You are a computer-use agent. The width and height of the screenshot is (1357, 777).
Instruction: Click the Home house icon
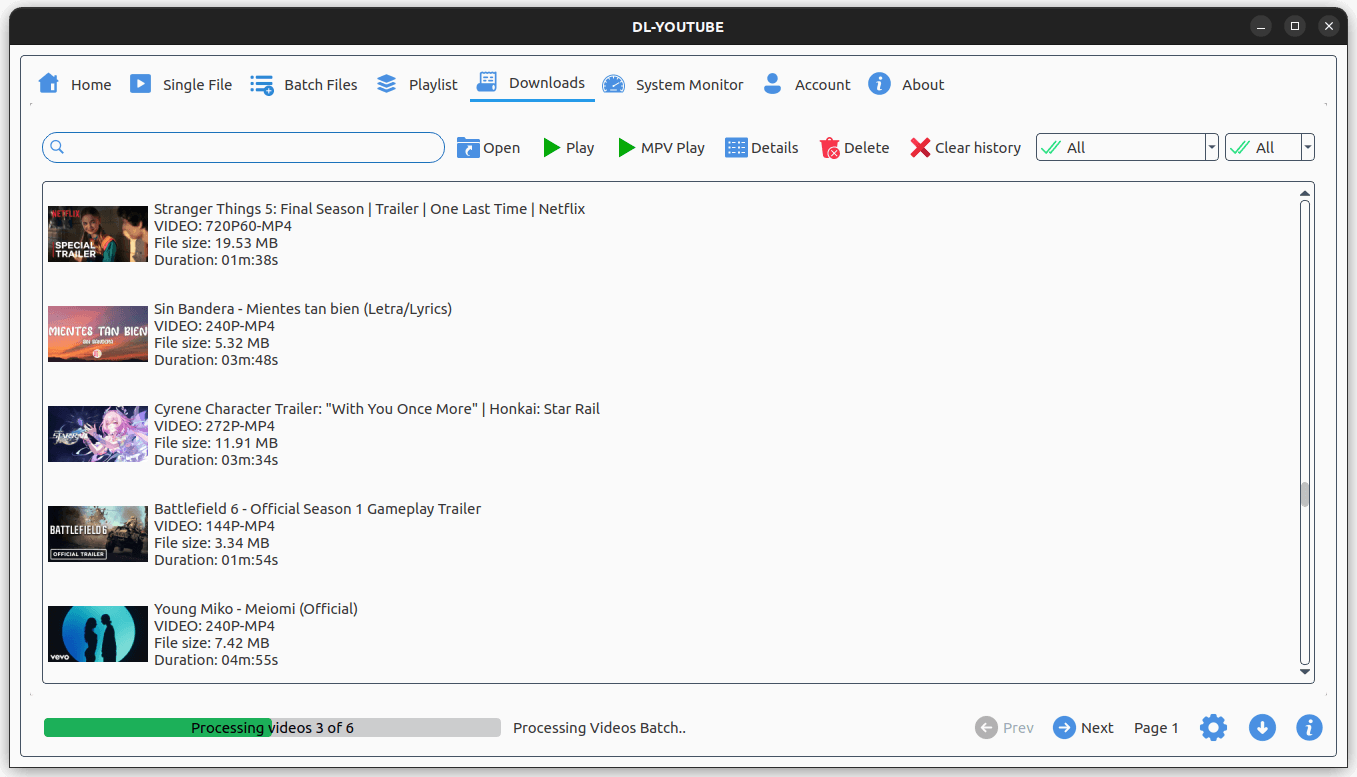[x=49, y=84]
